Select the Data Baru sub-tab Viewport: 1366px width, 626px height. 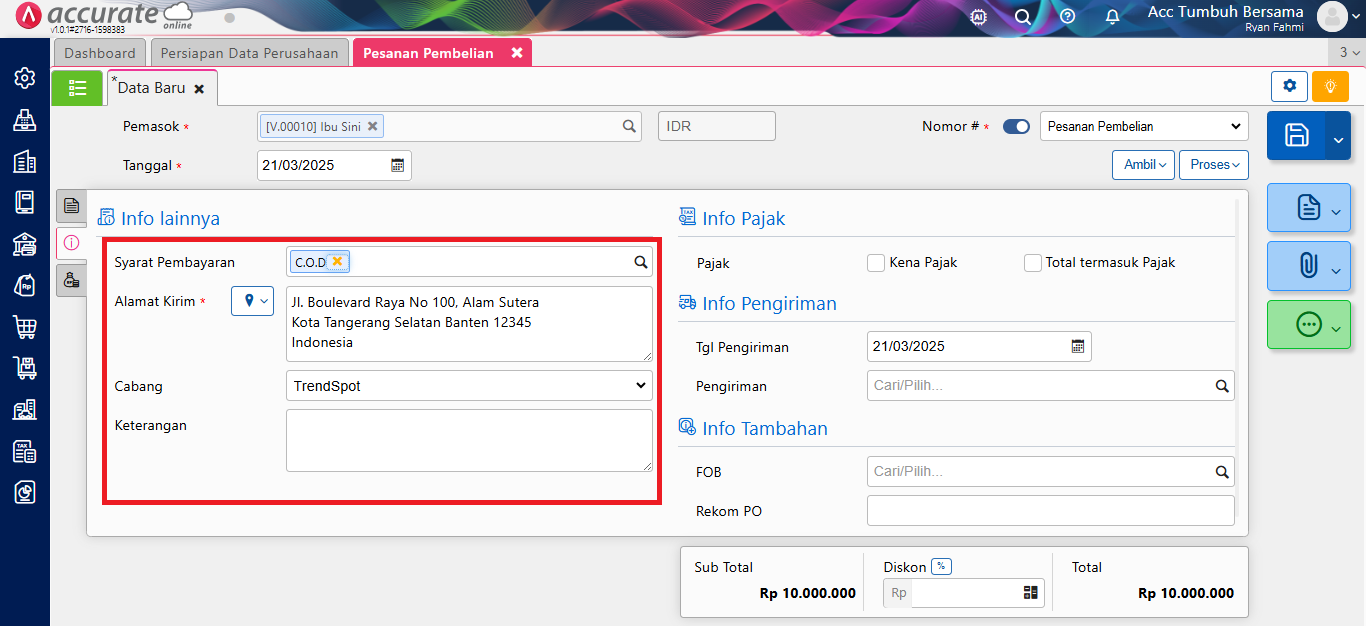(x=151, y=88)
